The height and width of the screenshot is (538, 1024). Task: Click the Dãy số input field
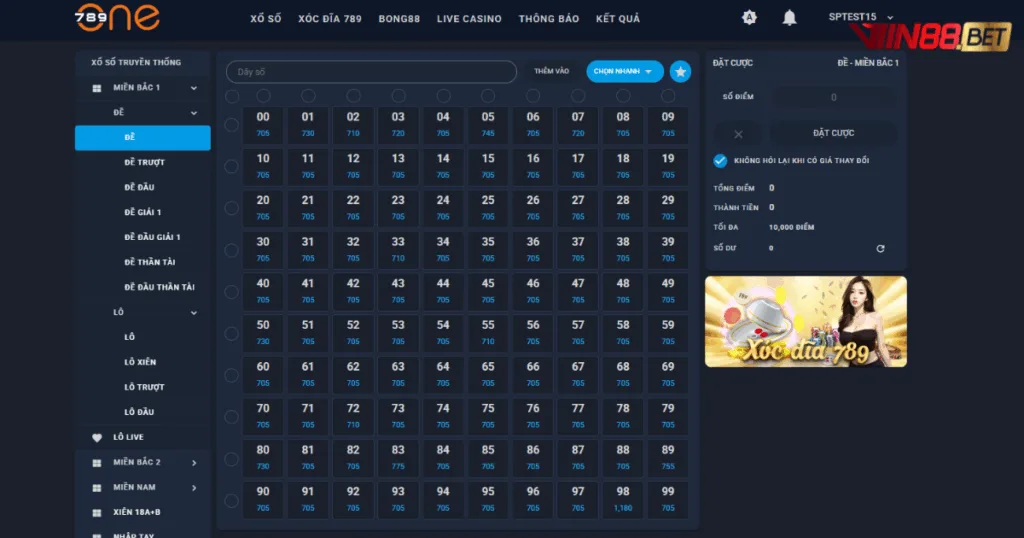(x=371, y=72)
